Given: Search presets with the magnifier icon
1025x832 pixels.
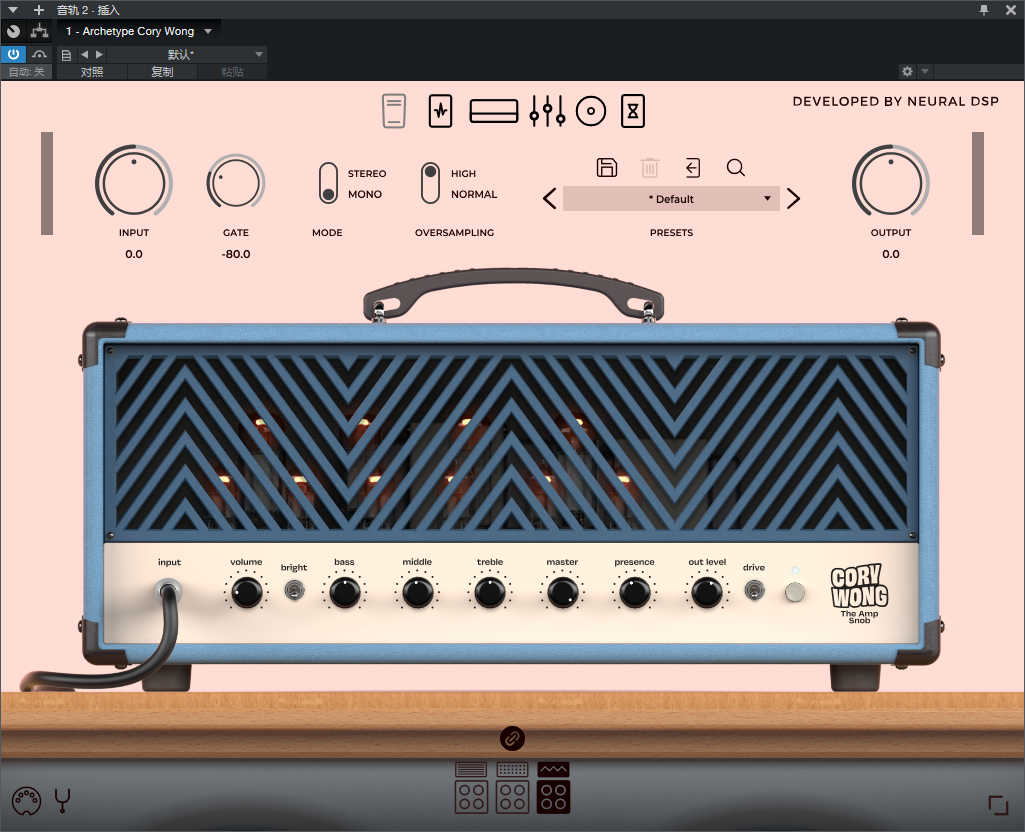Looking at the screenshot, I should [736, 168].
